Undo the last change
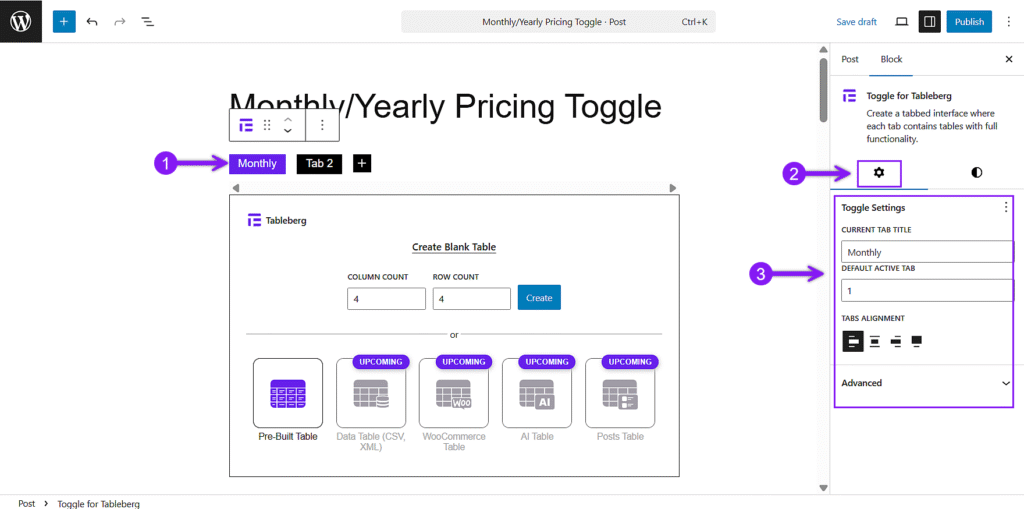This screenshot has height=509, width=1024. pyautogui.click(x=92, y=22)
